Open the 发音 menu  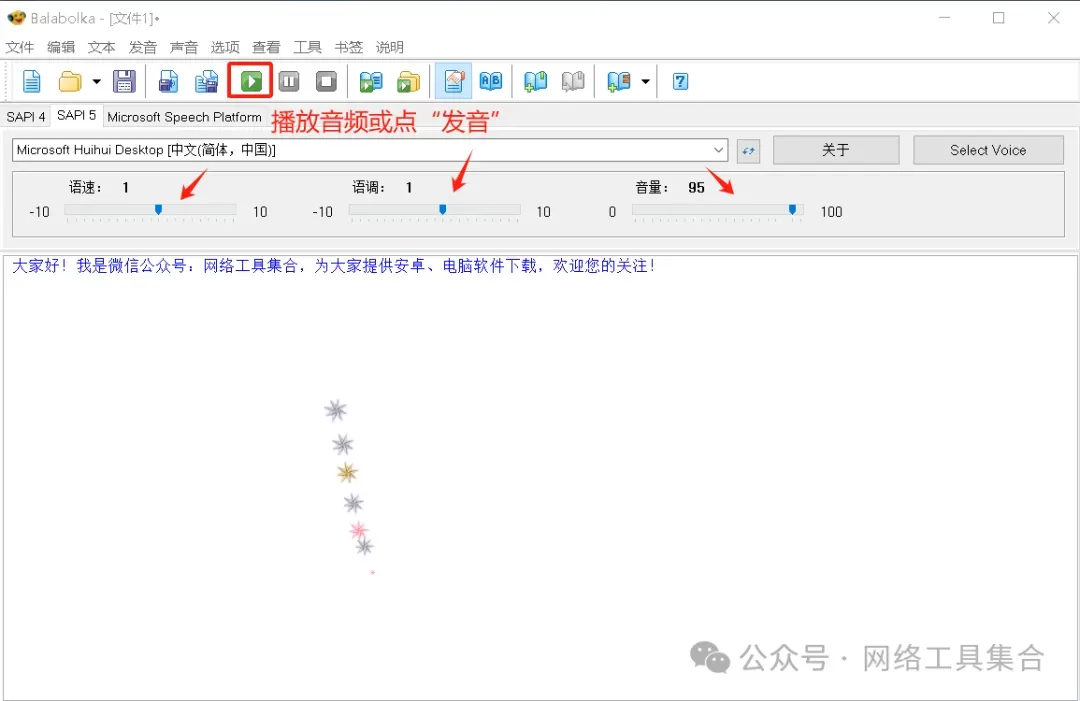[143, 47]
